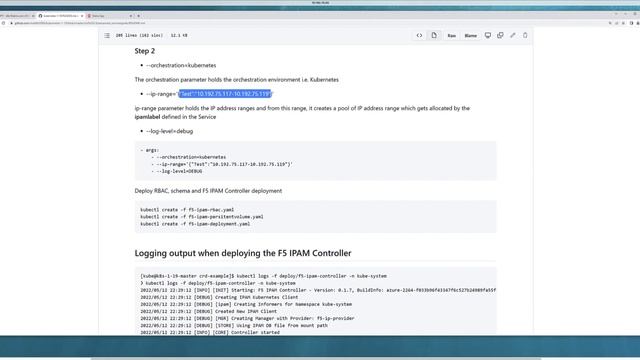Open the file outline menu icon

[x=107, y=36]
